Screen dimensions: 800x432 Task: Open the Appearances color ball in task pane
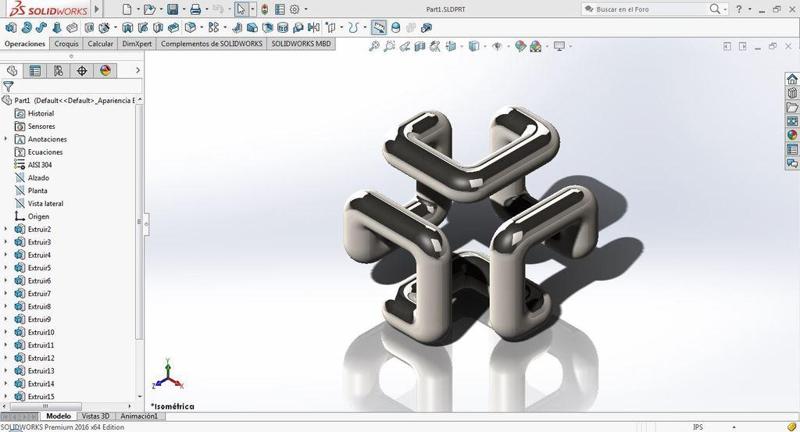click(792, 135)
